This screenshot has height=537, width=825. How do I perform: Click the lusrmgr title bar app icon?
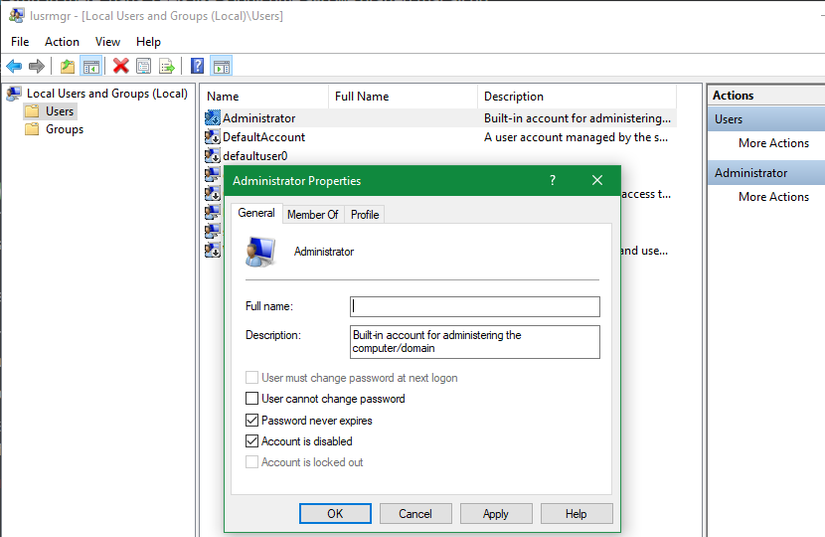[16, 15]
